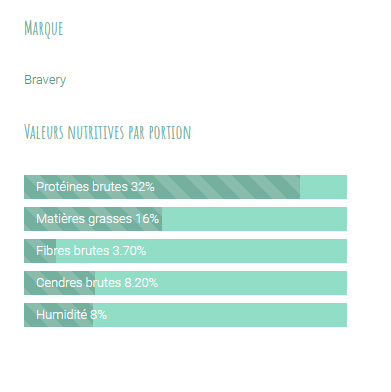
Task: Click the Fibres brutes 3.70% label text
Action: (x=91, y=251)
